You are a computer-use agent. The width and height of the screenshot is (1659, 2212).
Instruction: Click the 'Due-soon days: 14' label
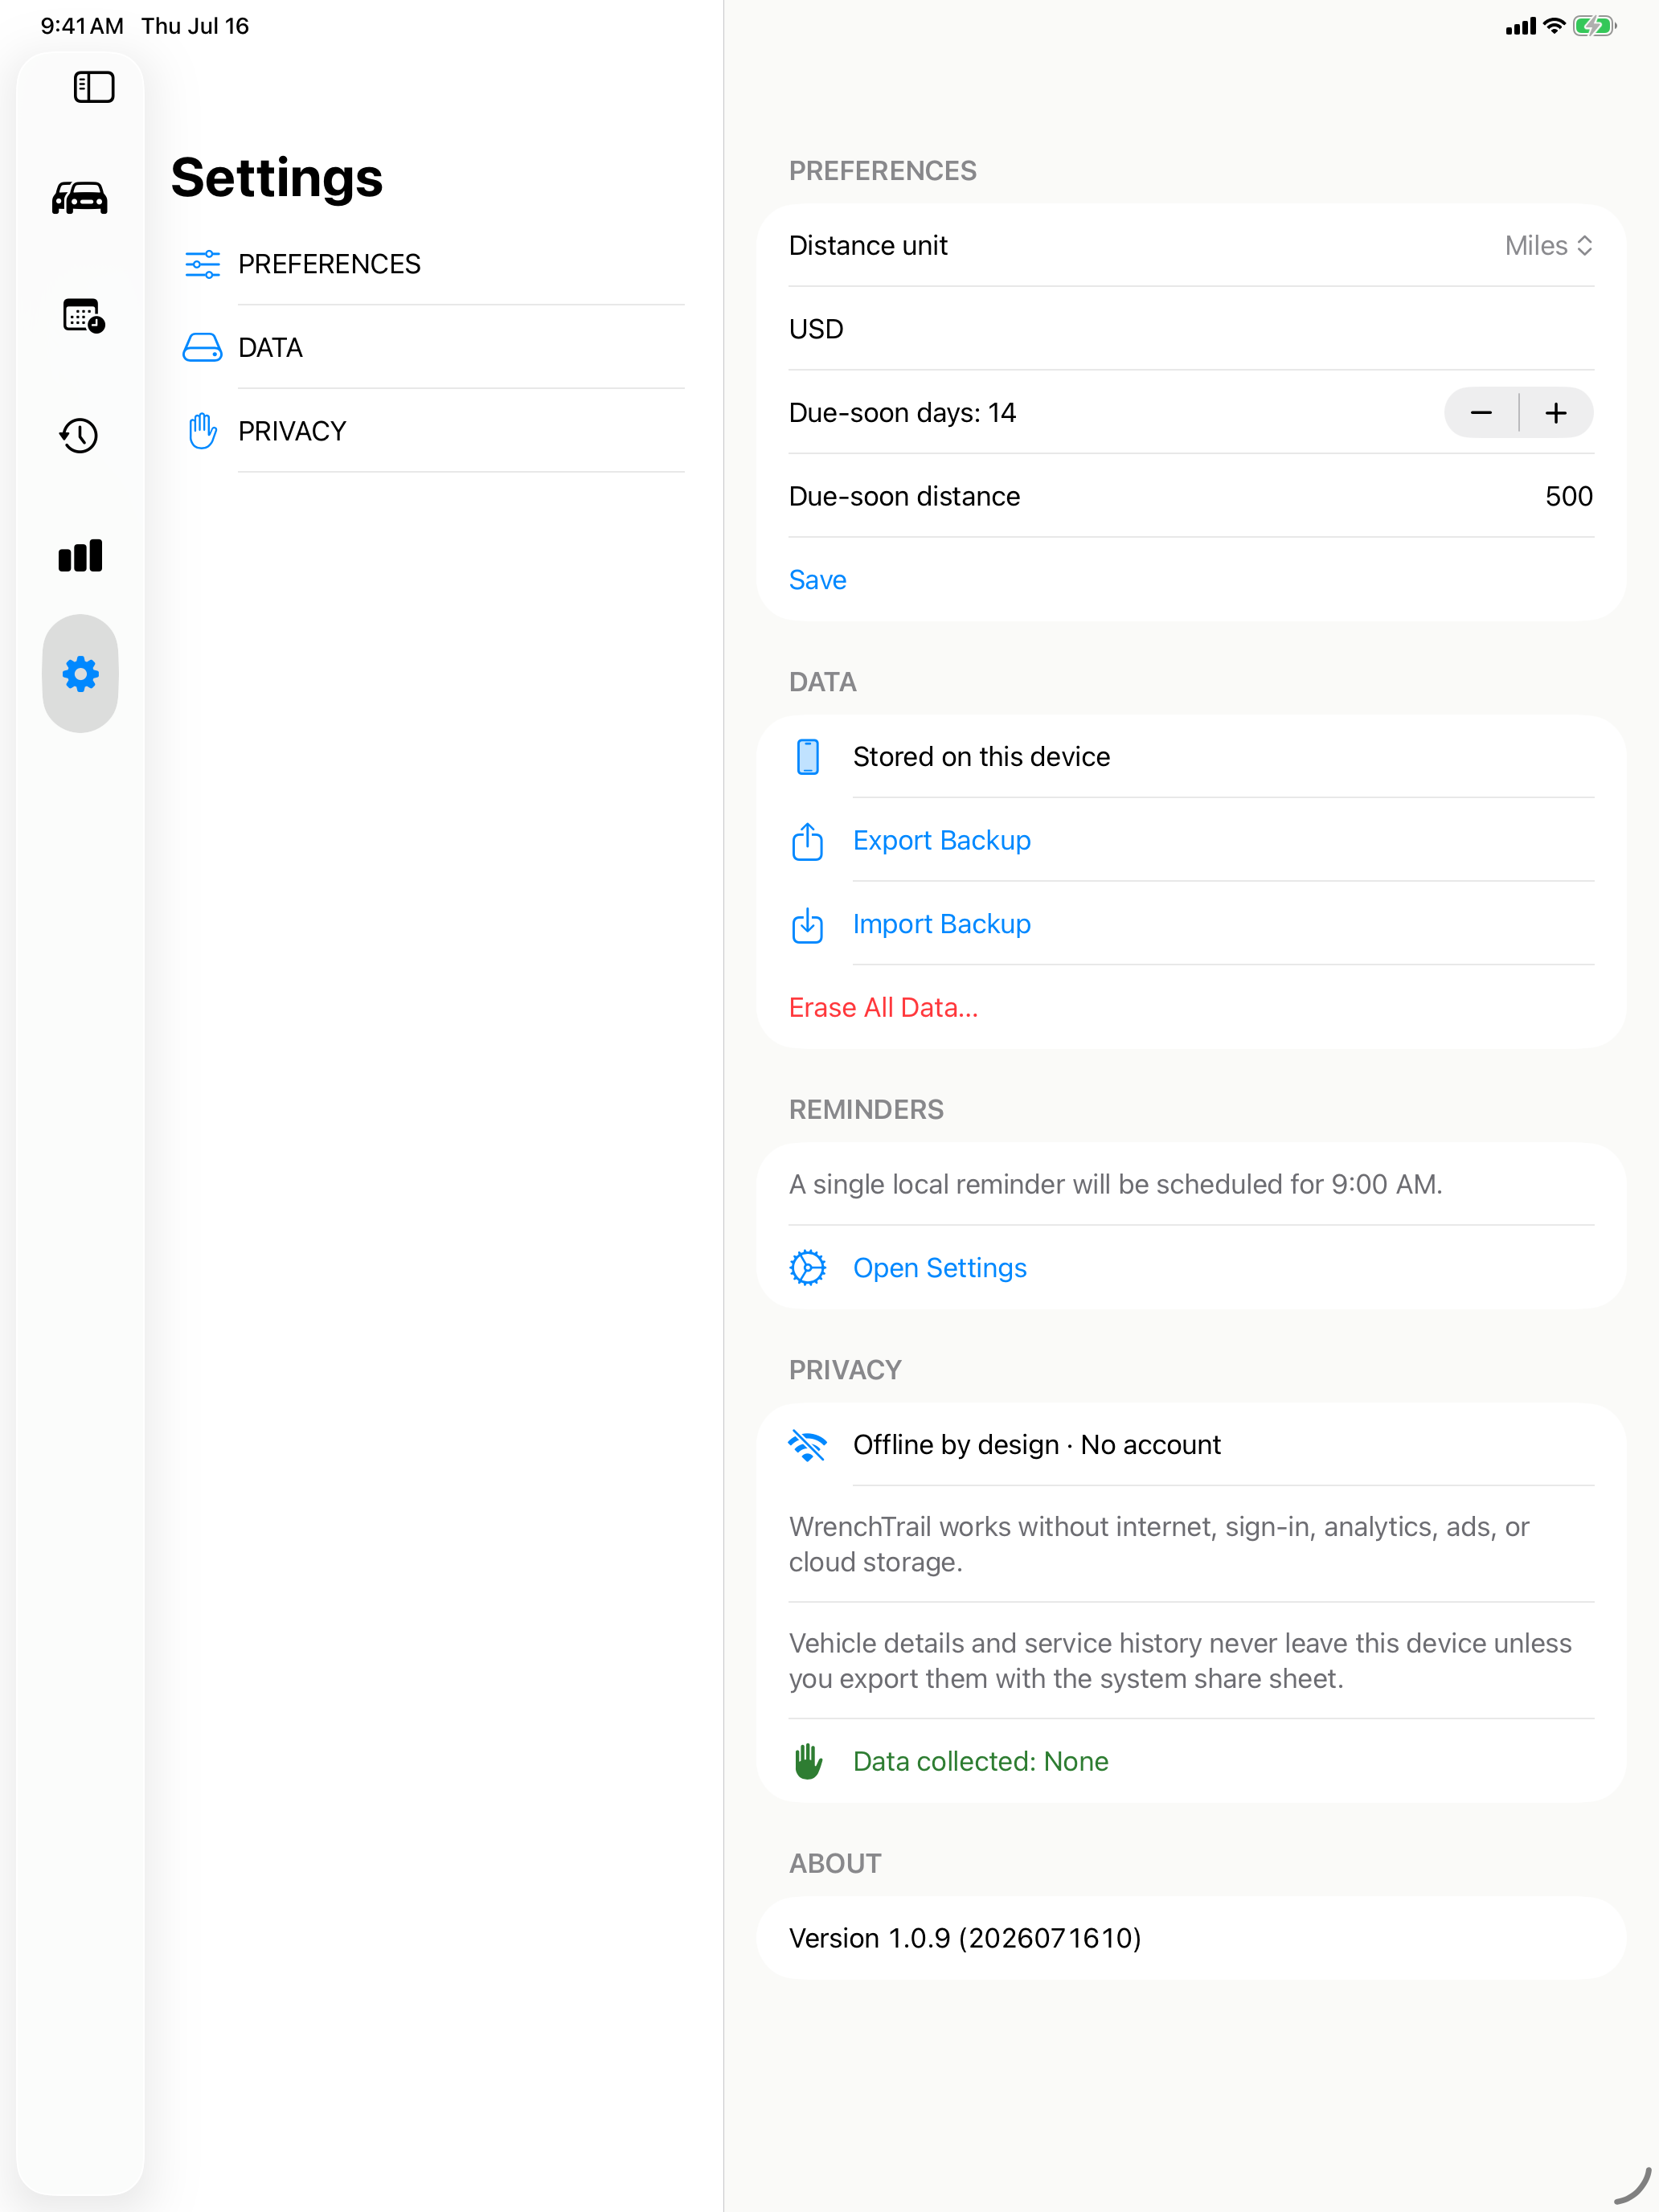coord(902,413)
